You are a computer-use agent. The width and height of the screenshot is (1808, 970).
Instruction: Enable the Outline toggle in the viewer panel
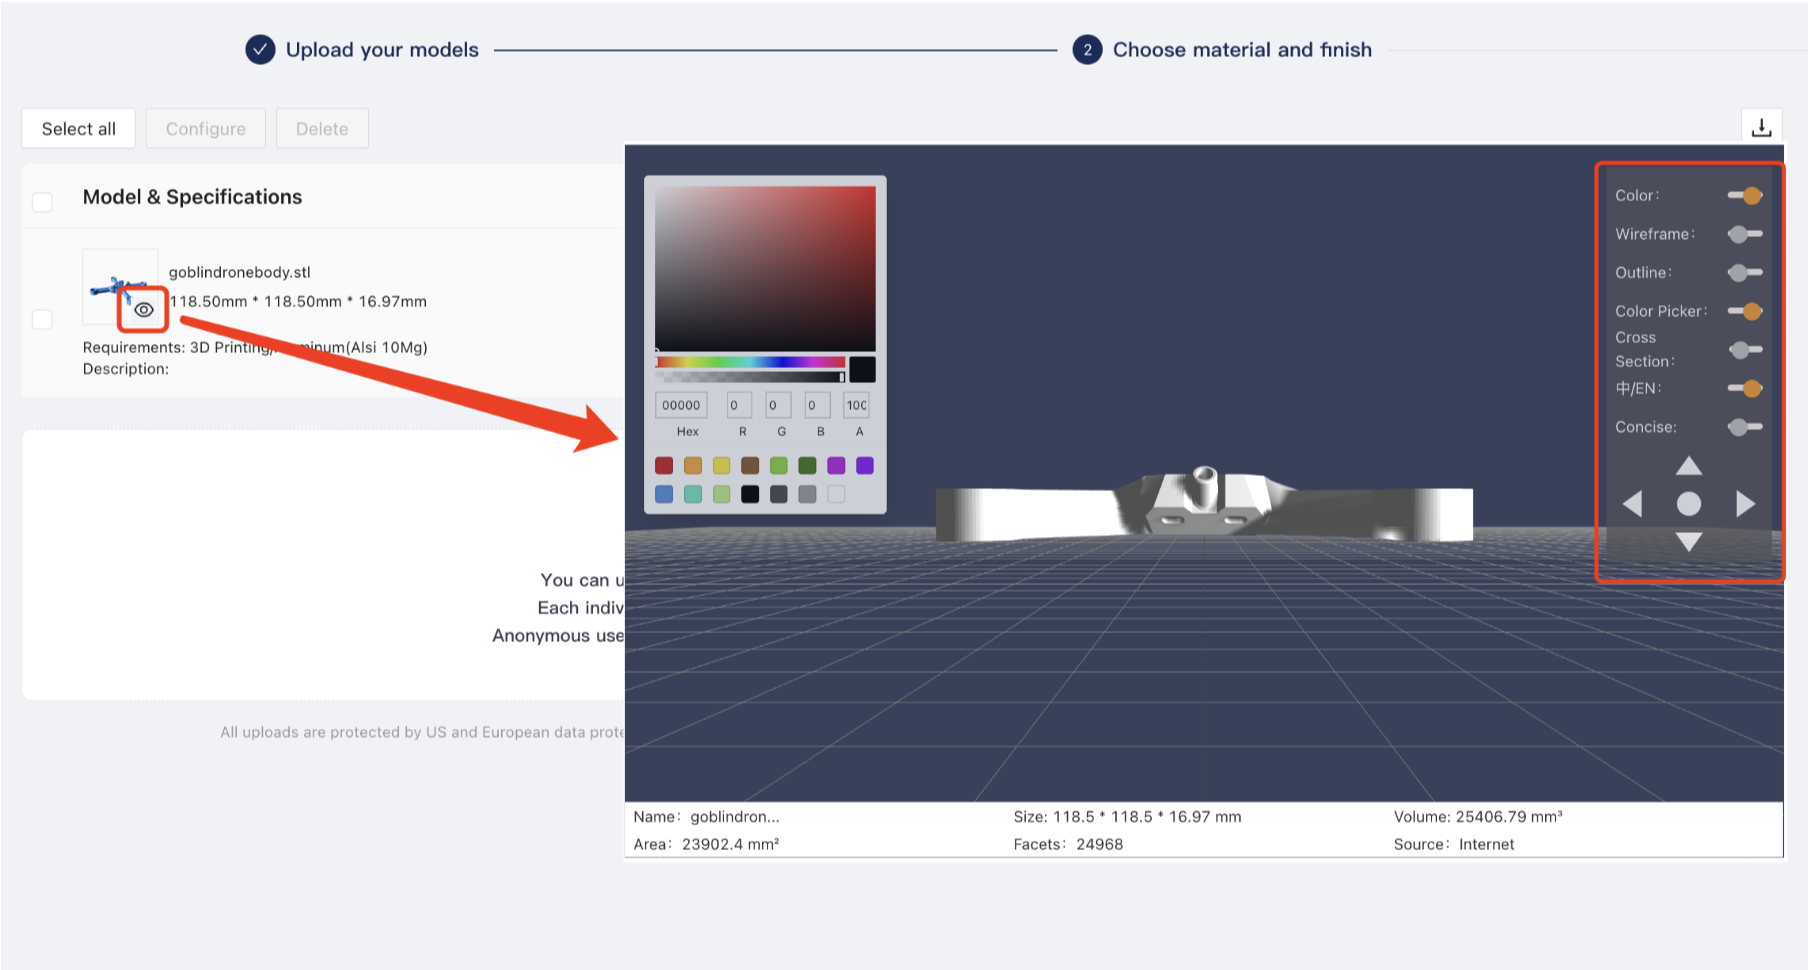point(1744,272)
